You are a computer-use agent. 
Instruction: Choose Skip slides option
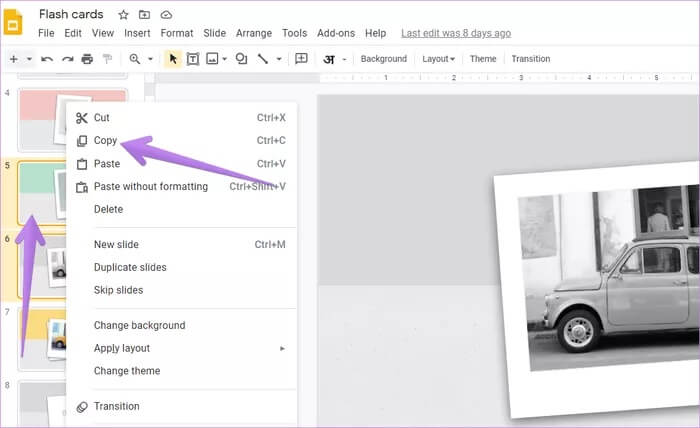[181, 290]
